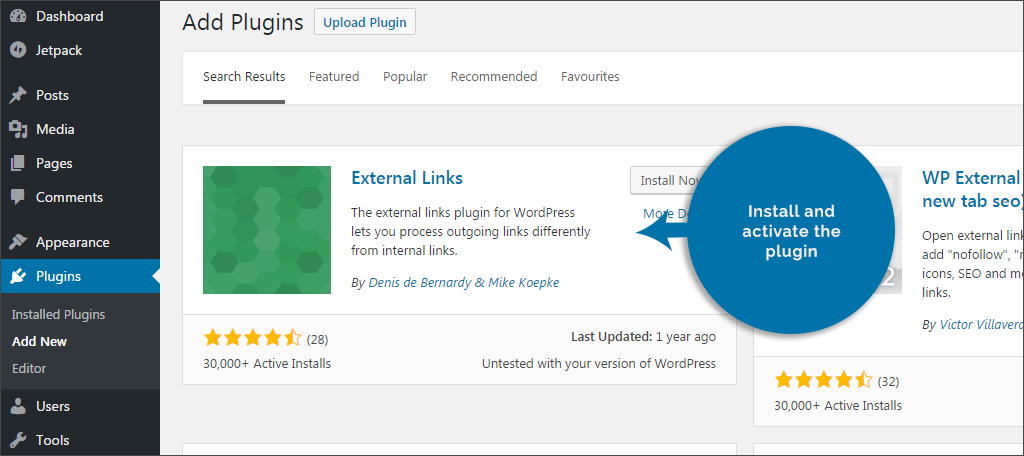Click the (28) ratings count
The image size is (1024, 456).
tap(317, 340)
